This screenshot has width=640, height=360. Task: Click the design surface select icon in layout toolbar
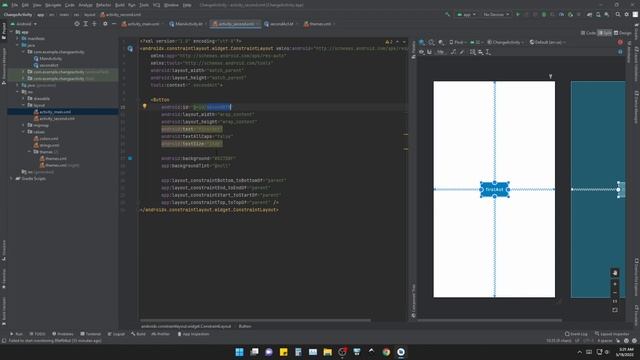[422, 42]
